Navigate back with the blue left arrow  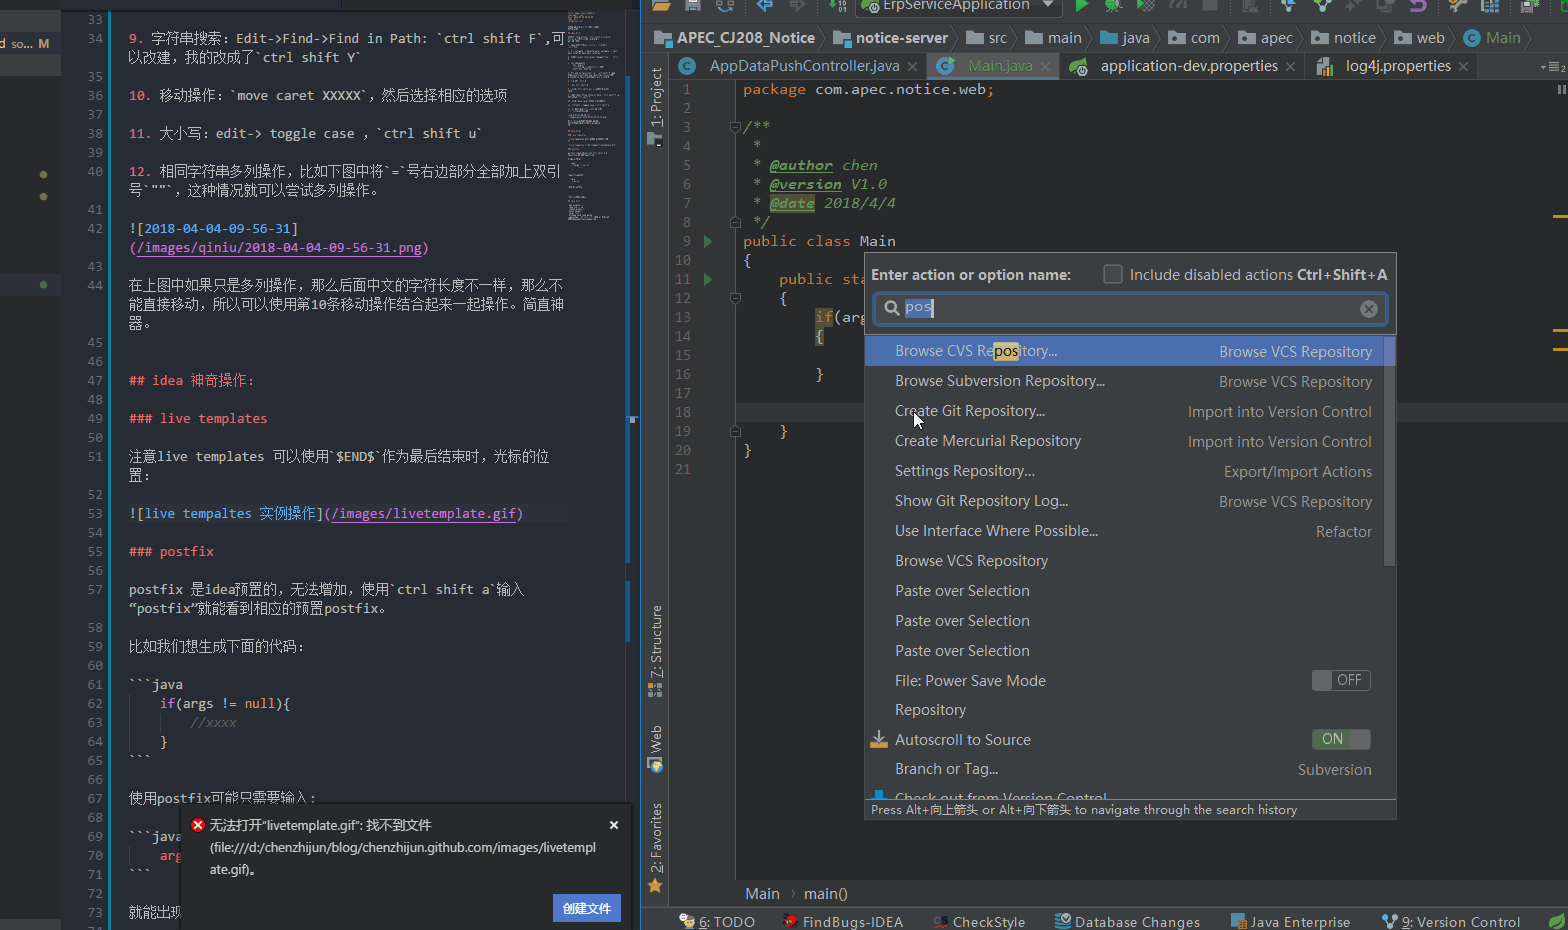tap(765, 5)
